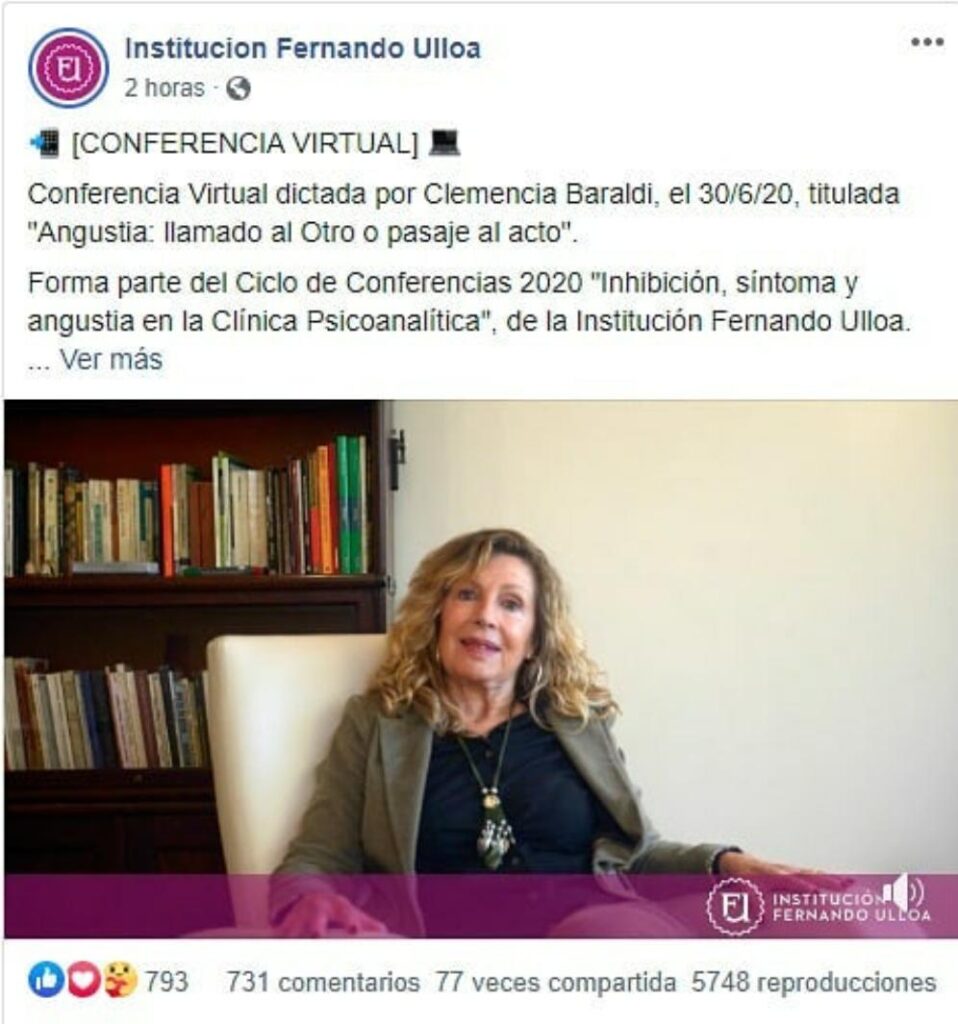Click the blue Like reaction icon
958x1024 pixels.
(x=46, y=980)
